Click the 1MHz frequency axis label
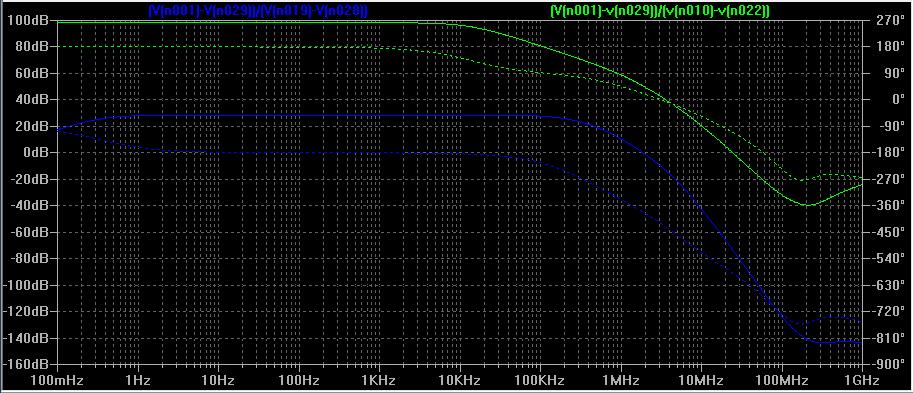This screenshot has height=393, width=913. pyautogui.click(x=620, y=381)
